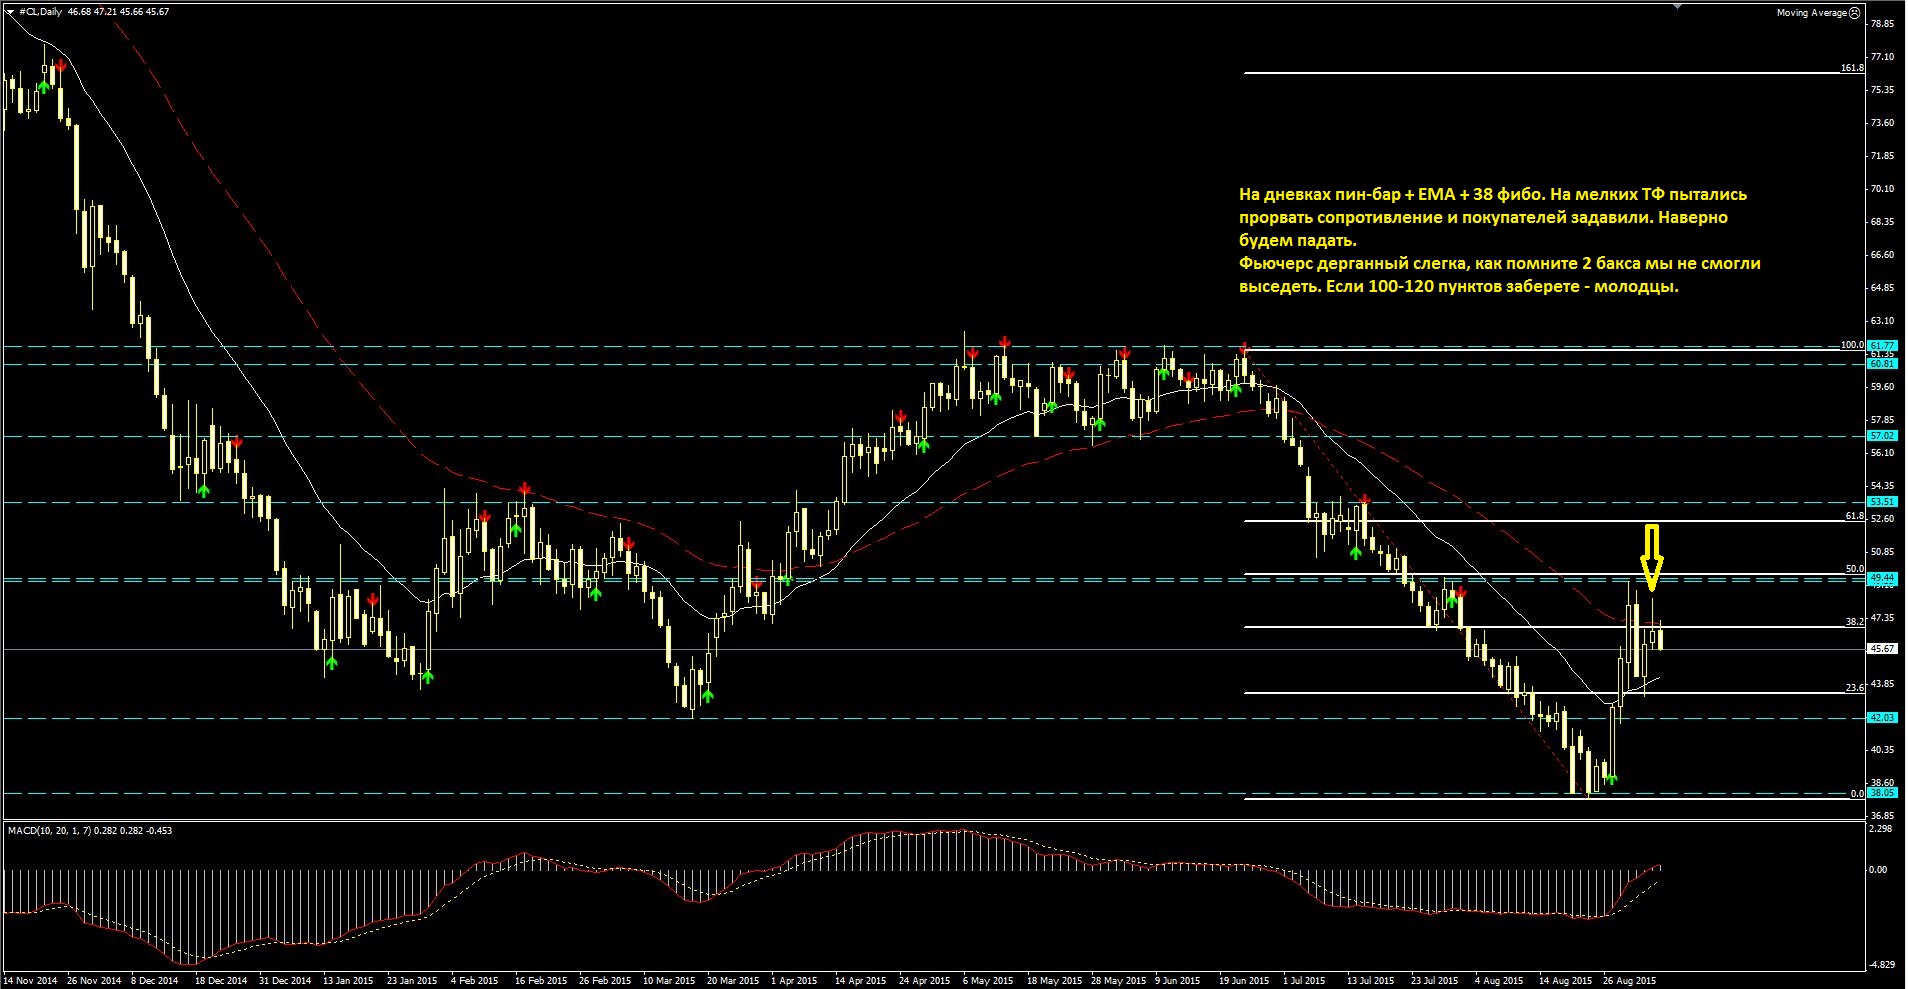Click the "14 Nov 2014" date label
This screenshot has width=1908, height=989.
[x=31, y=981]
